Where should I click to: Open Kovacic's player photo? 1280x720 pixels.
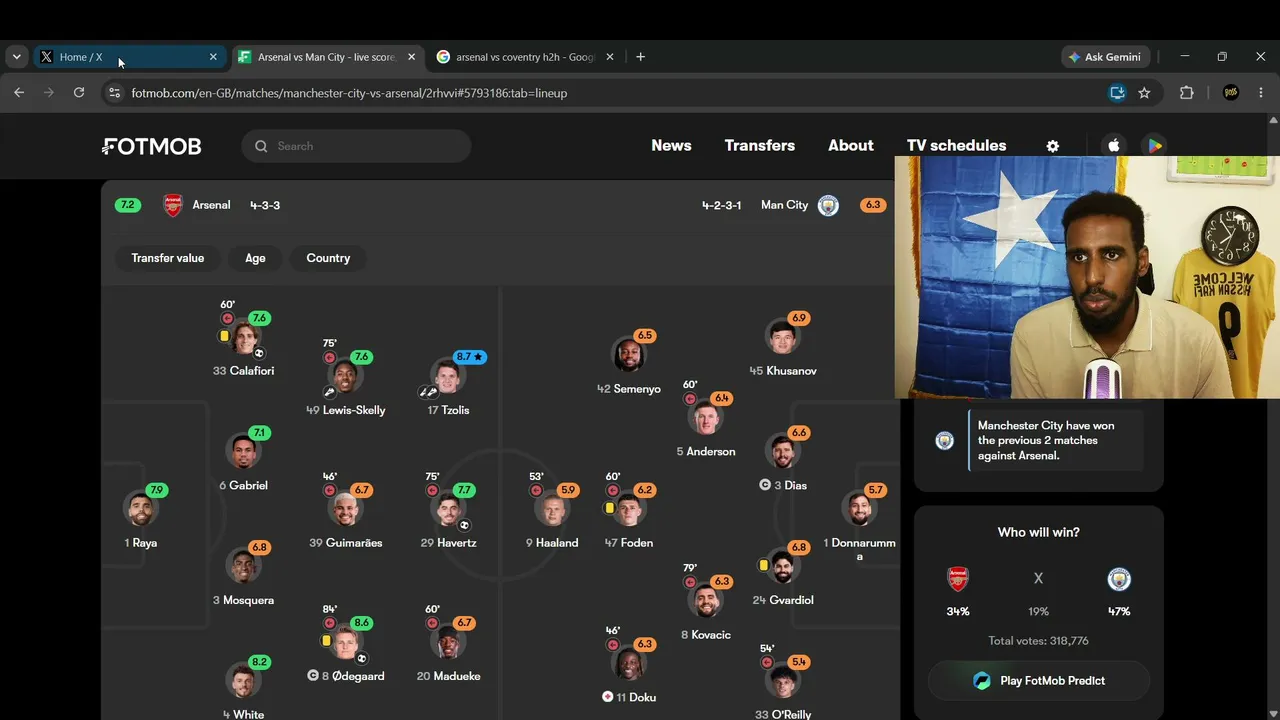tap(705, 601)
